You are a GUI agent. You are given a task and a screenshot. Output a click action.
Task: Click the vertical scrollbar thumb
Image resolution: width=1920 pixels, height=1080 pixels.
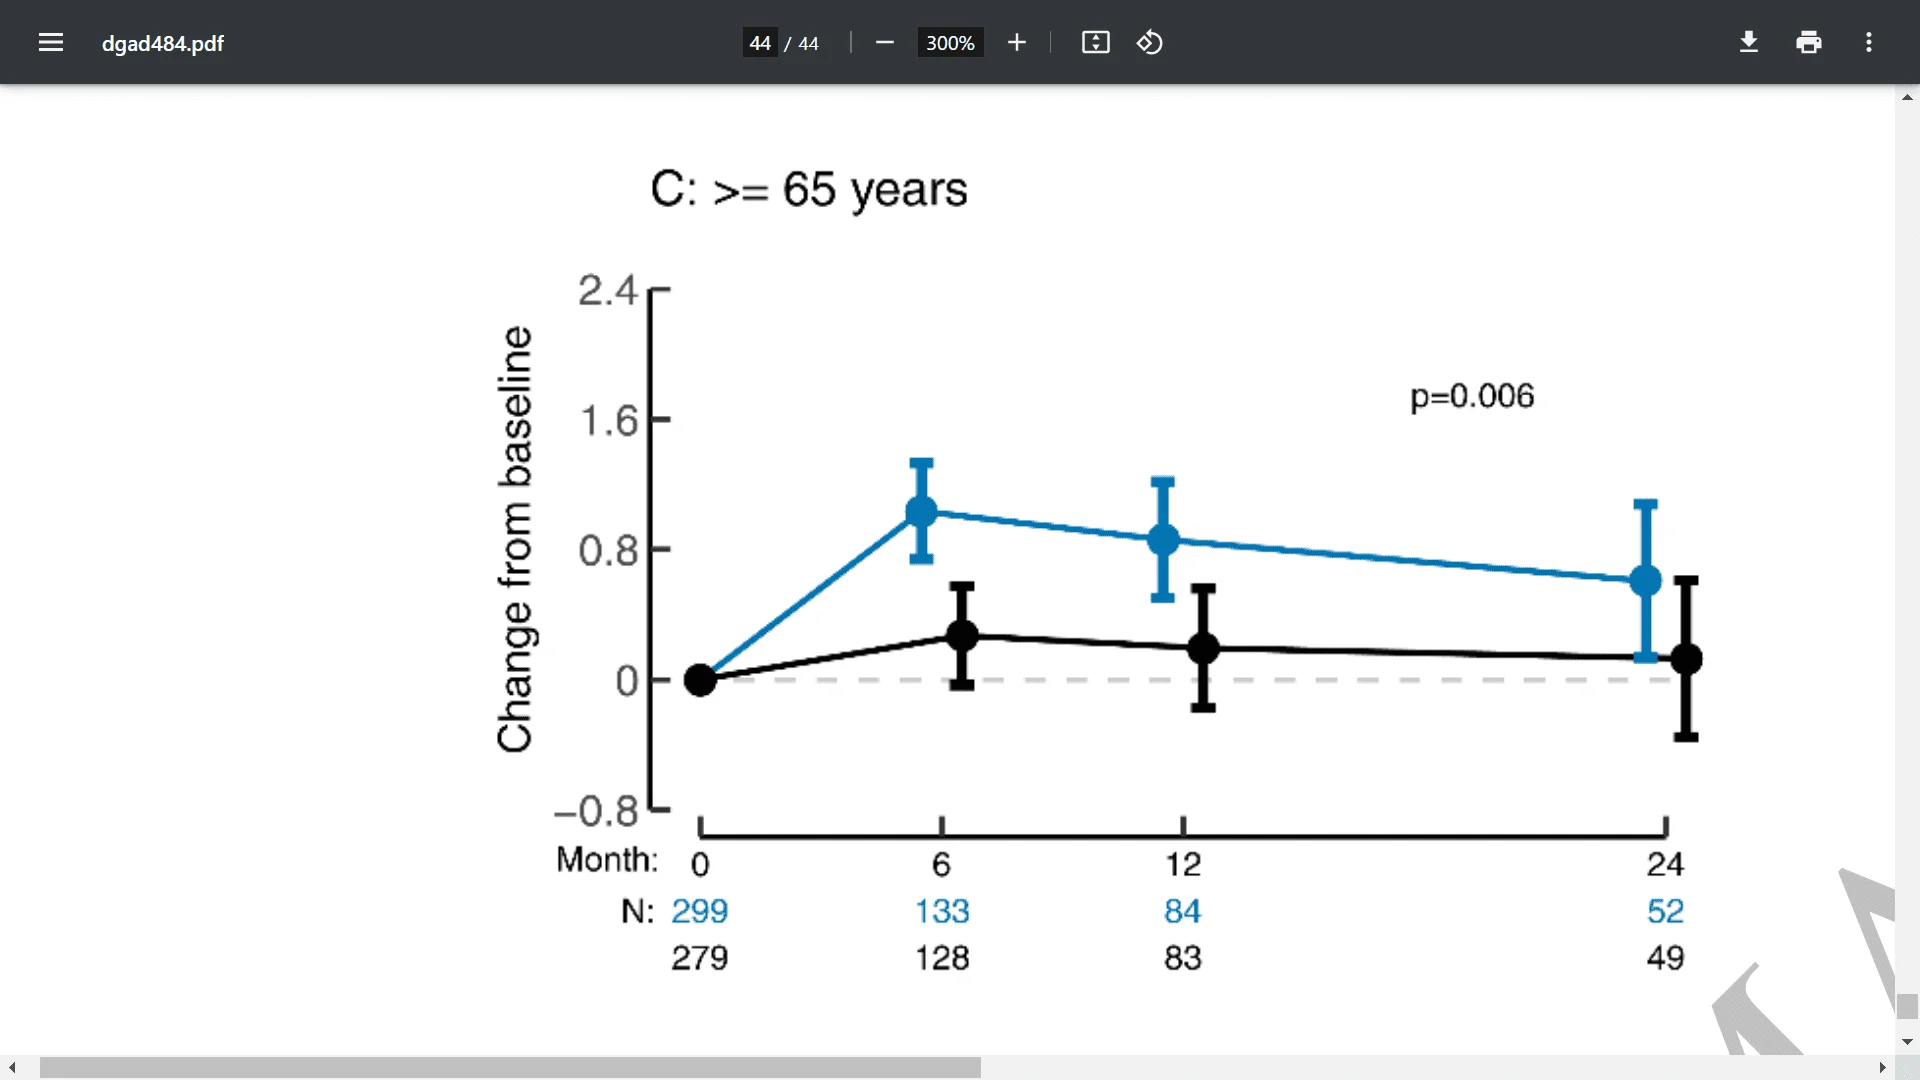(1907, 1006)
